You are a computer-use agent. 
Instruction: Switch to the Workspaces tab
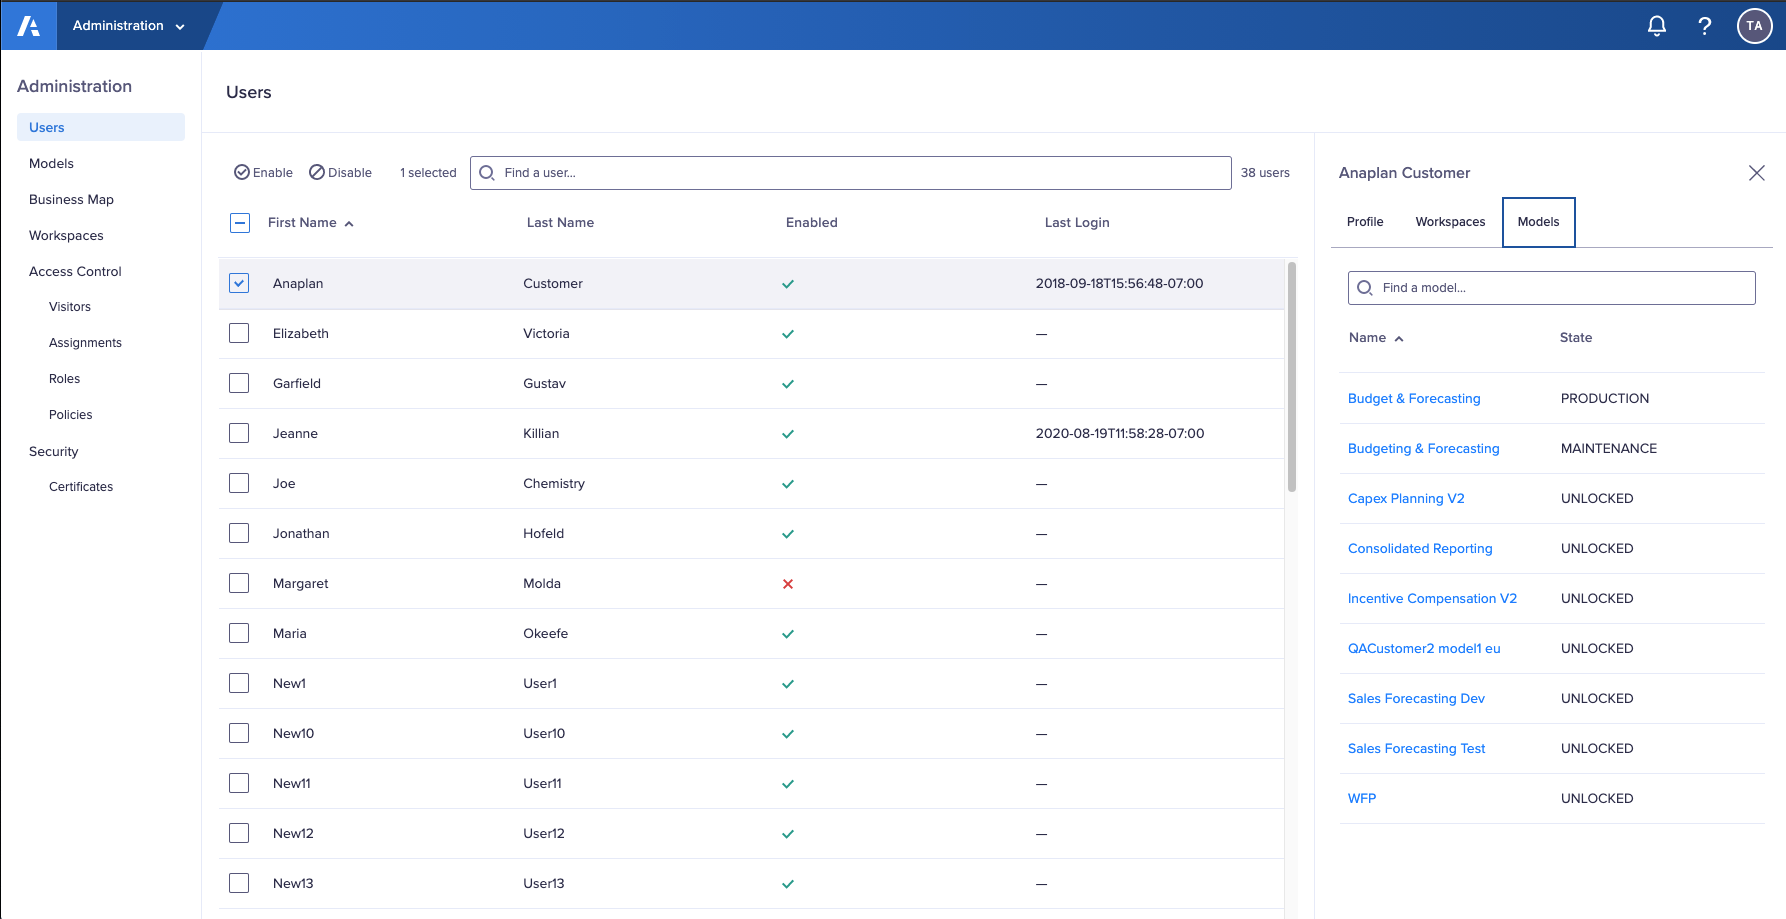(1450, 222)
